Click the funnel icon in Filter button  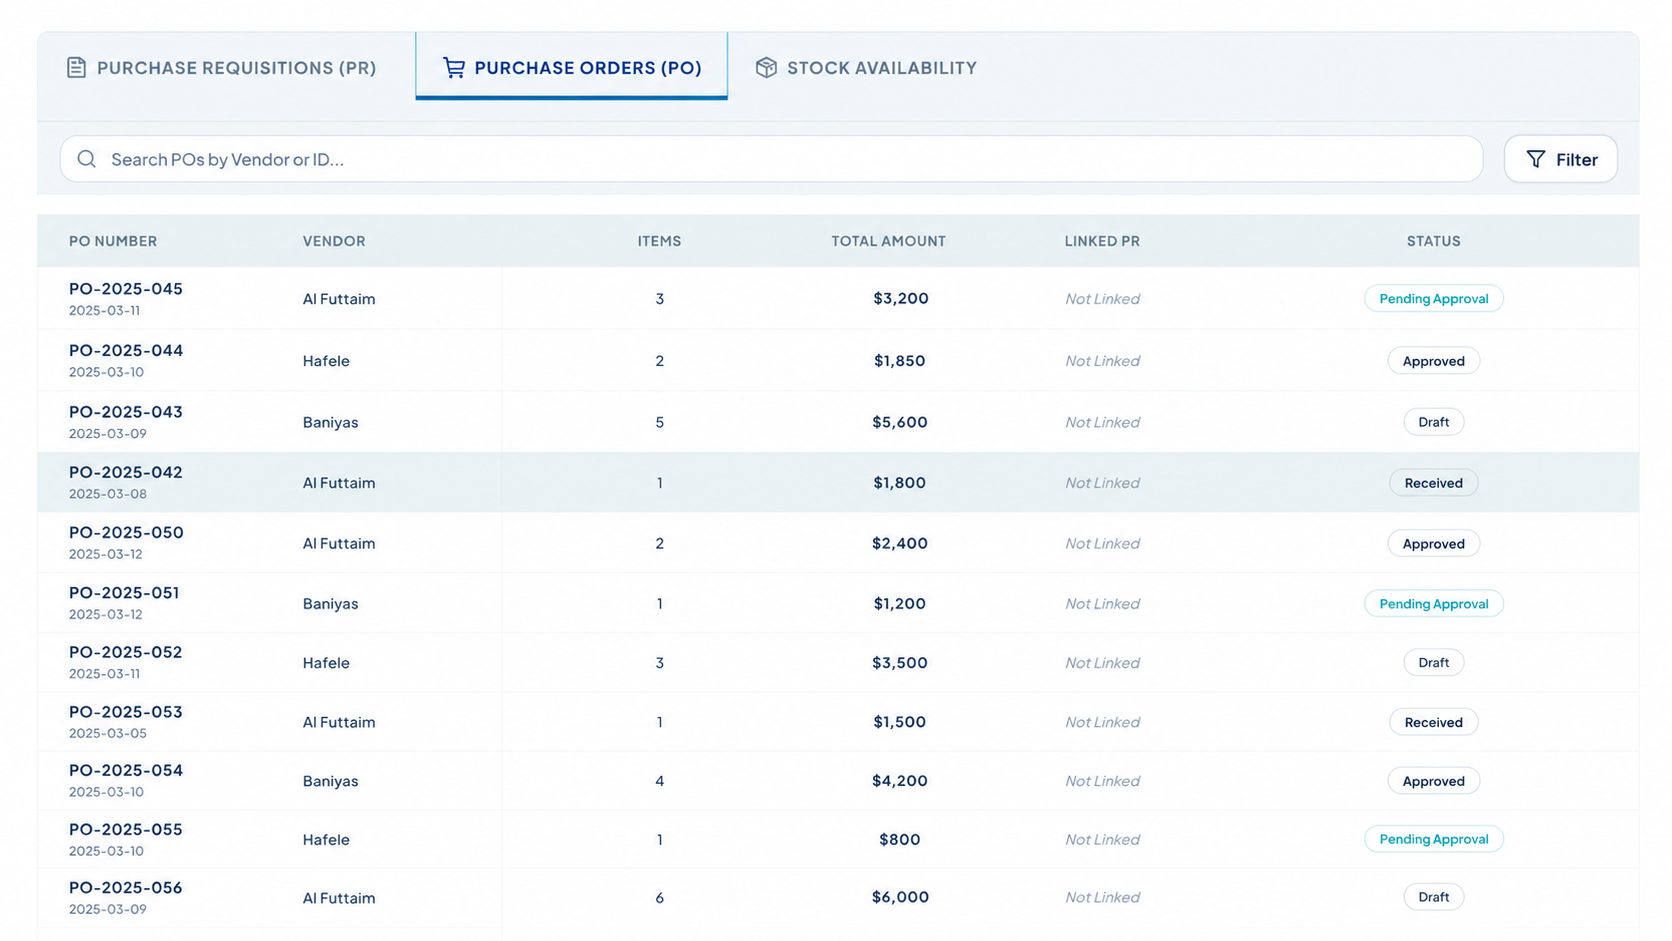pyautogui.click(x=1536, y=159)
